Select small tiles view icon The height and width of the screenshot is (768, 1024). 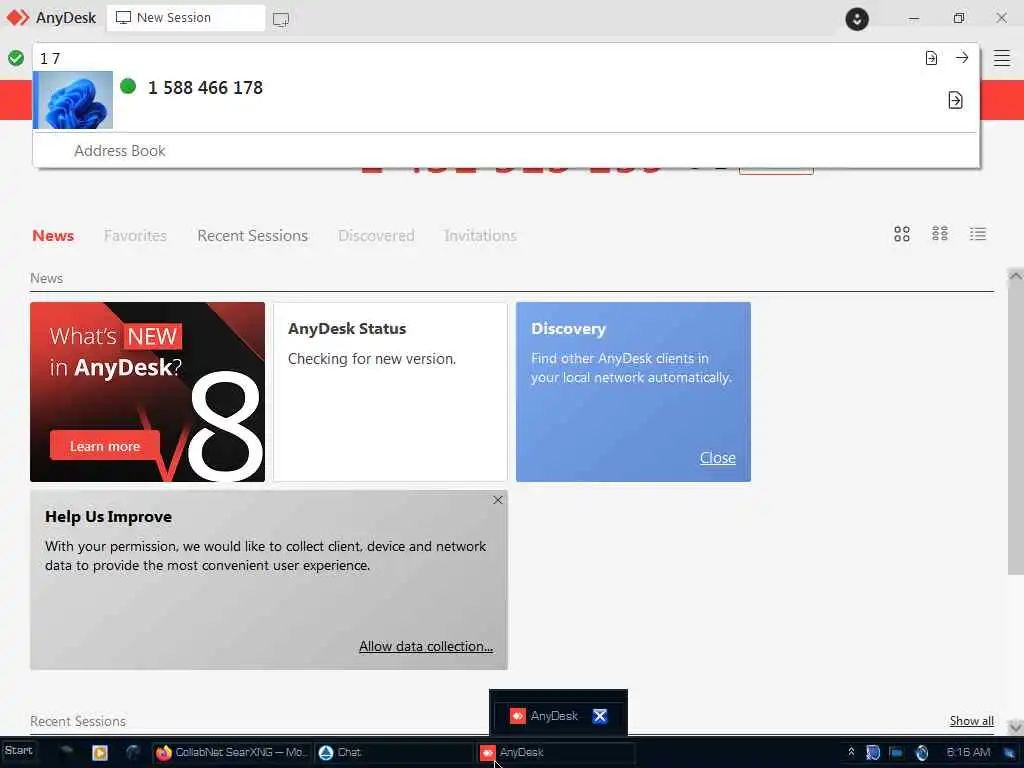point(940,234)
